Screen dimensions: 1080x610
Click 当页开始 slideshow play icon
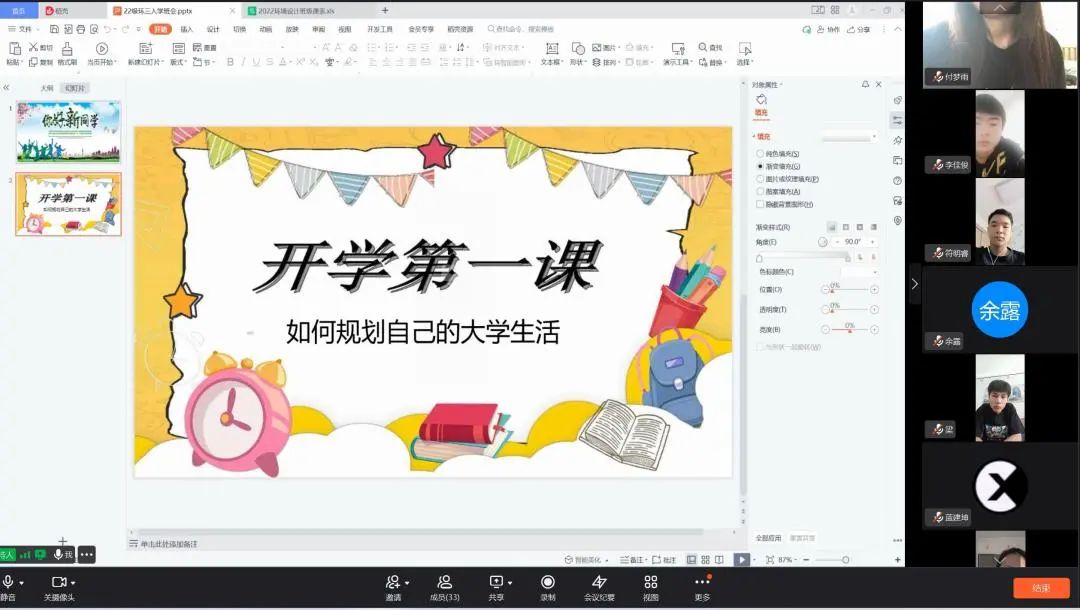coord(101,49)
